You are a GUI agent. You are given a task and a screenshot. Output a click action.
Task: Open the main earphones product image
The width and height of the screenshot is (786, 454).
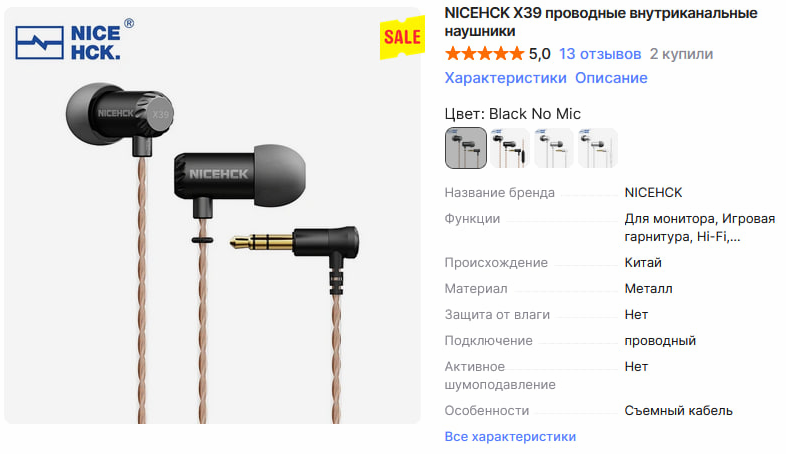pyautogui.click(x=213, y=215)
